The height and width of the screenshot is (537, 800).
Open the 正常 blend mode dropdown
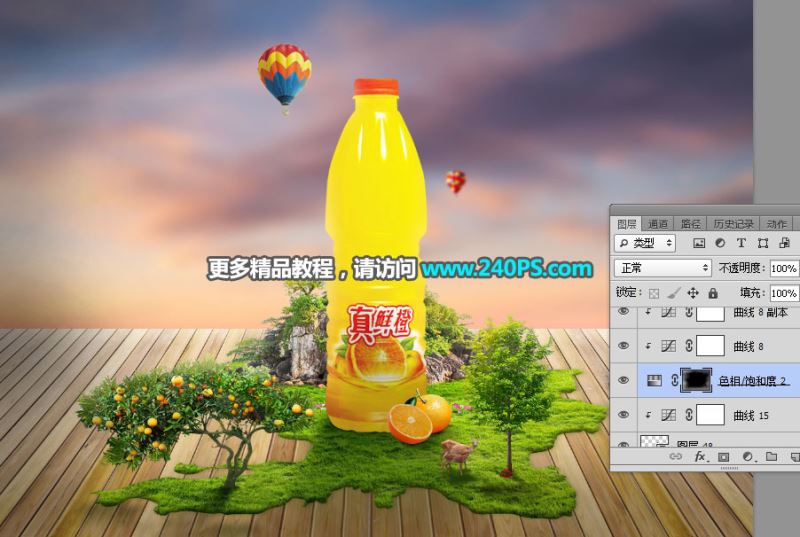coord(663,268)
